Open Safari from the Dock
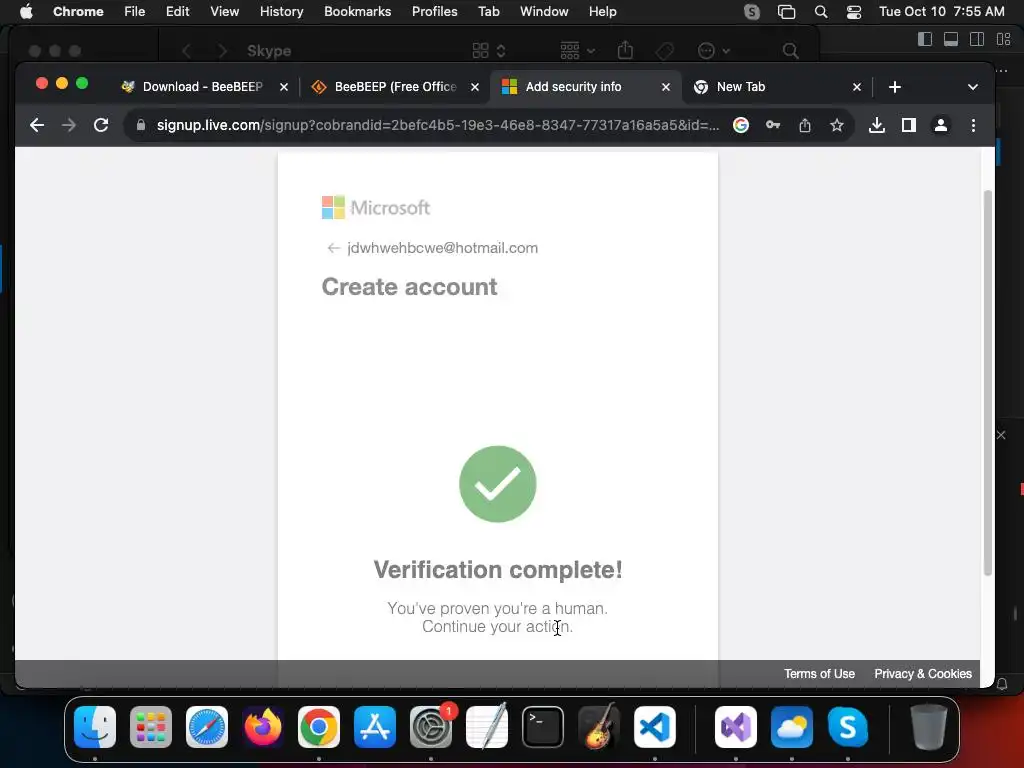 207,727
